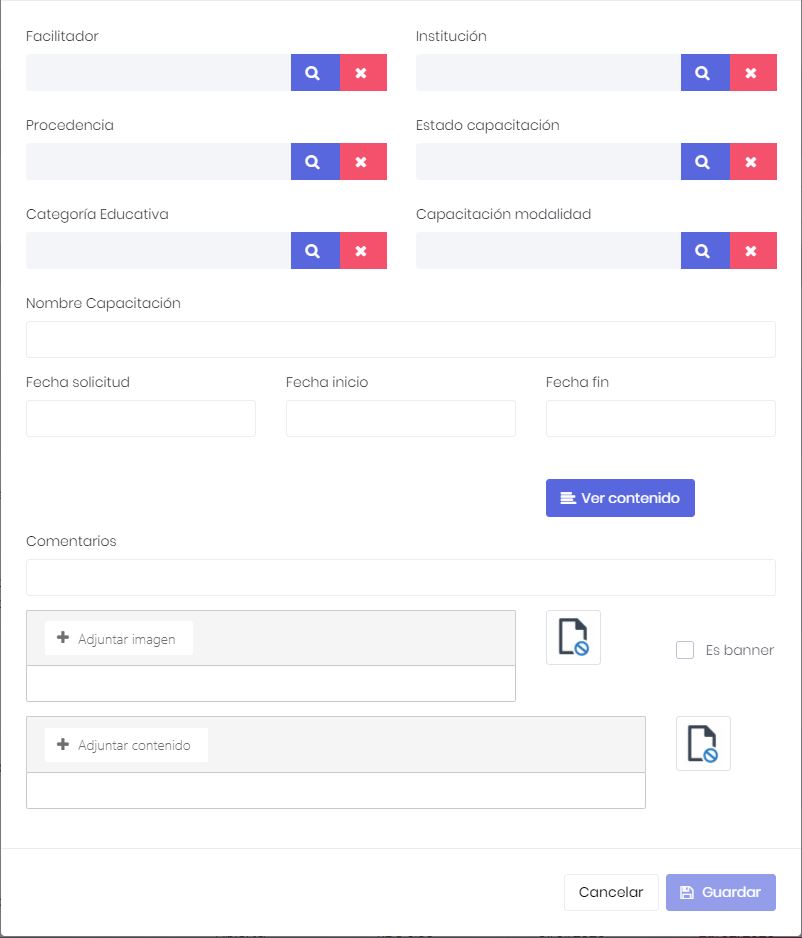Clear the Estado capacitación field
This screenshot has width=802, height=938.
click(x=753, y=162)
